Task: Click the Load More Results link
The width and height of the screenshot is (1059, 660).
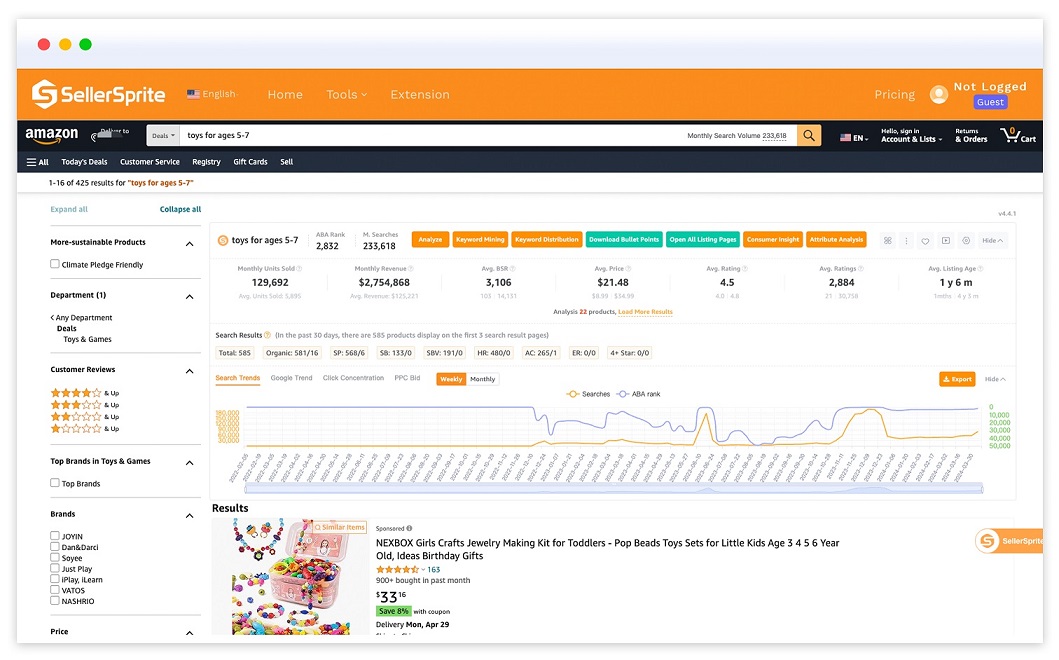Action: tap(646, 312)
